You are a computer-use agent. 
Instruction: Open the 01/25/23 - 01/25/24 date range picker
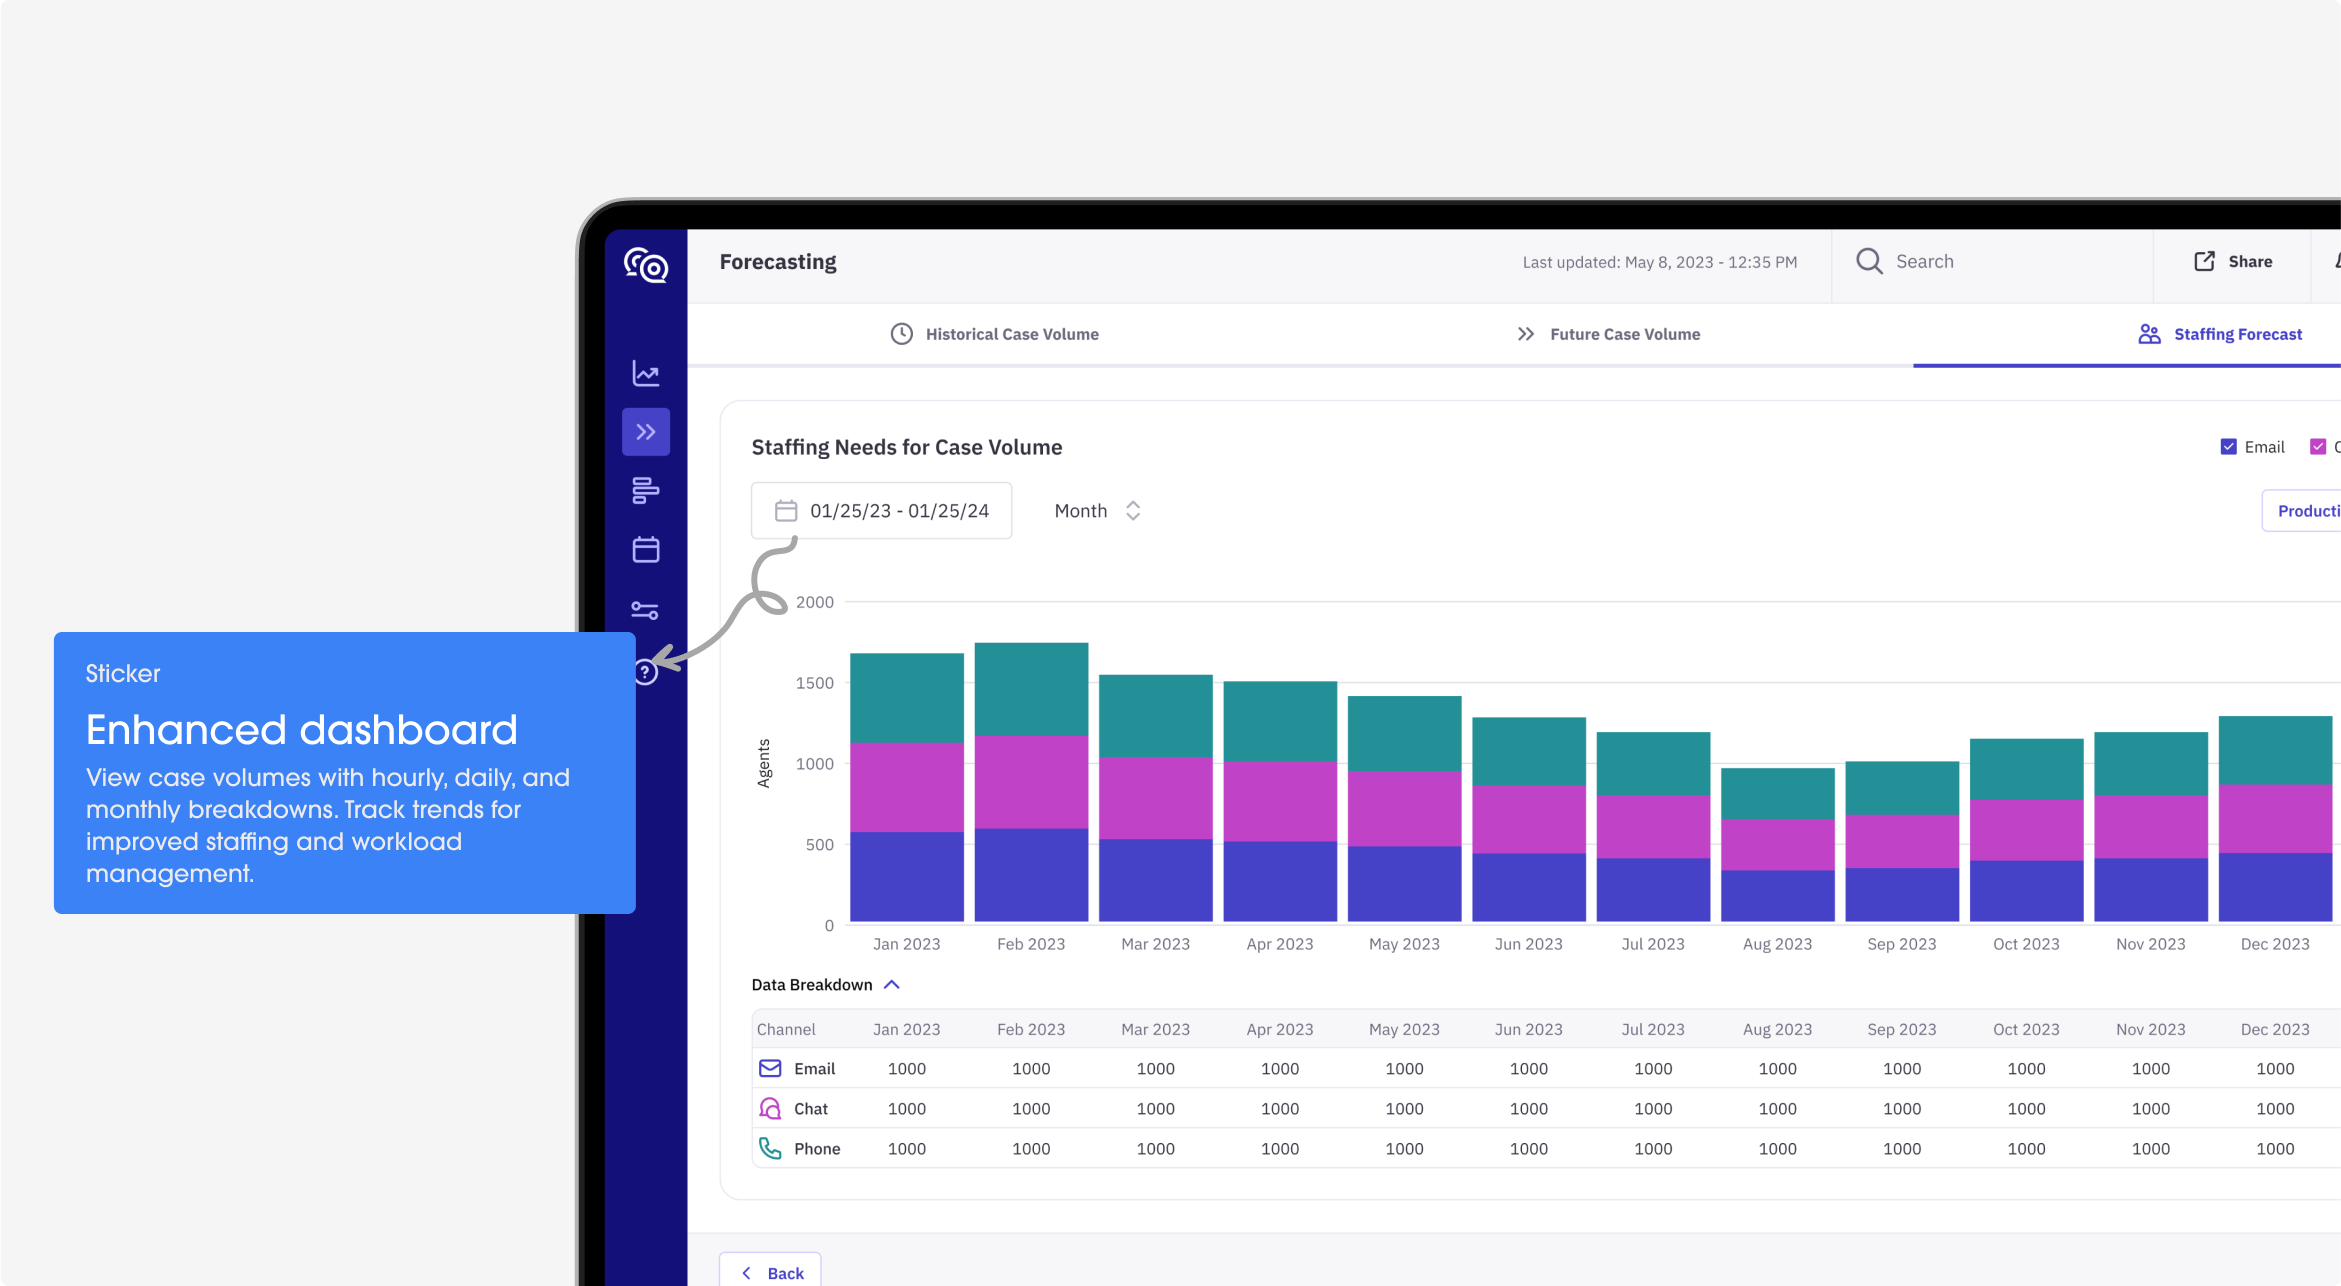(x=881, y=511)
